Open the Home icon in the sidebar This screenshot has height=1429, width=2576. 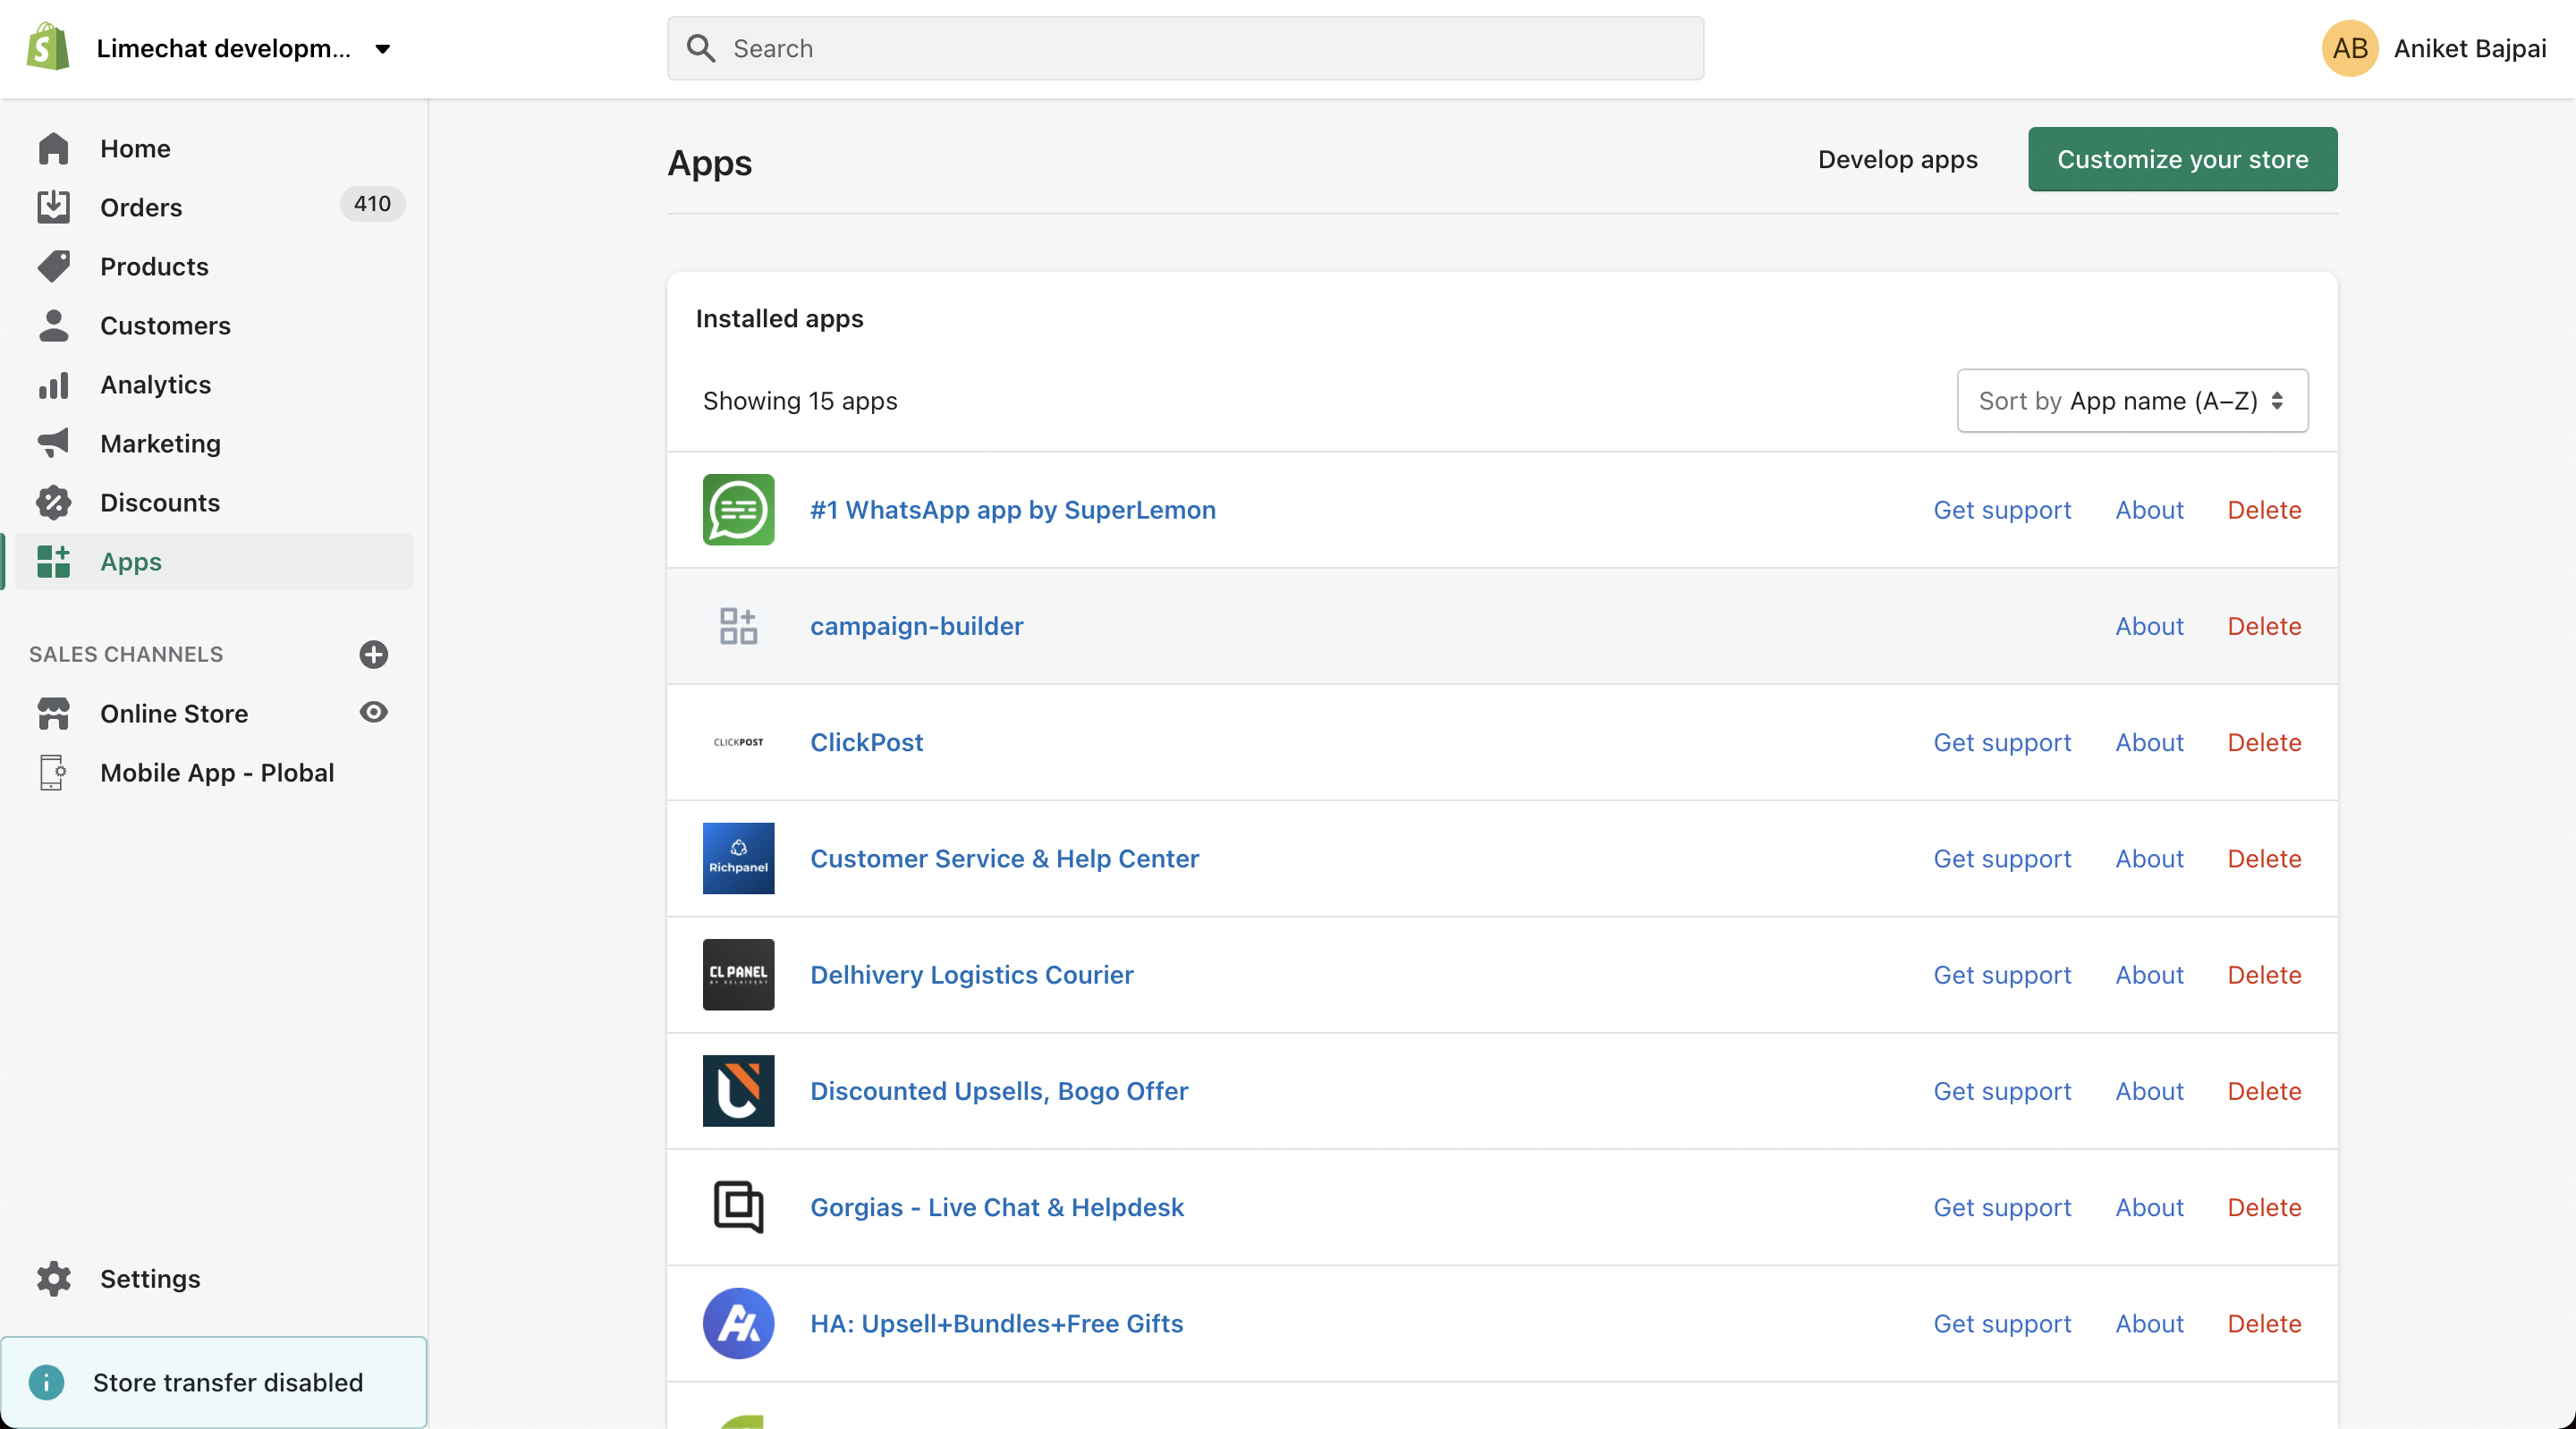tap(53, 149)
